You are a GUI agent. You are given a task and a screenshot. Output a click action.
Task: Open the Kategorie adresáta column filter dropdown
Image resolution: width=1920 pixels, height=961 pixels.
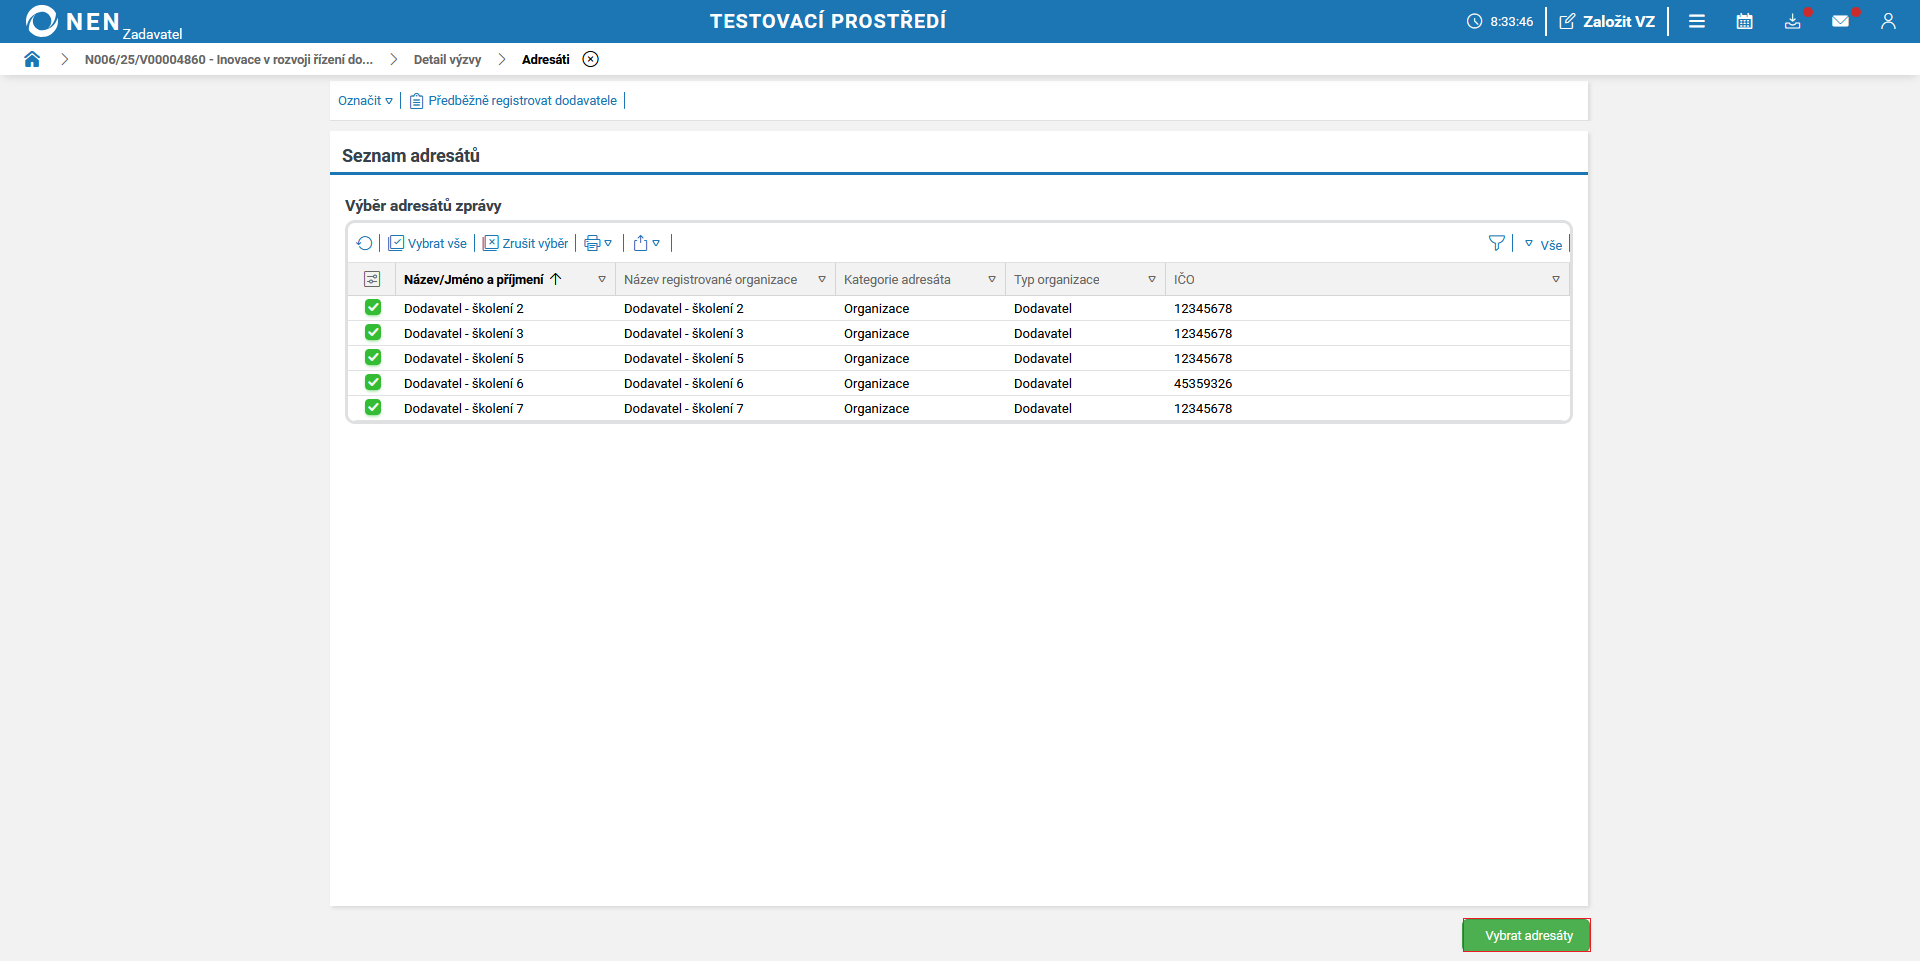(991, 280)
